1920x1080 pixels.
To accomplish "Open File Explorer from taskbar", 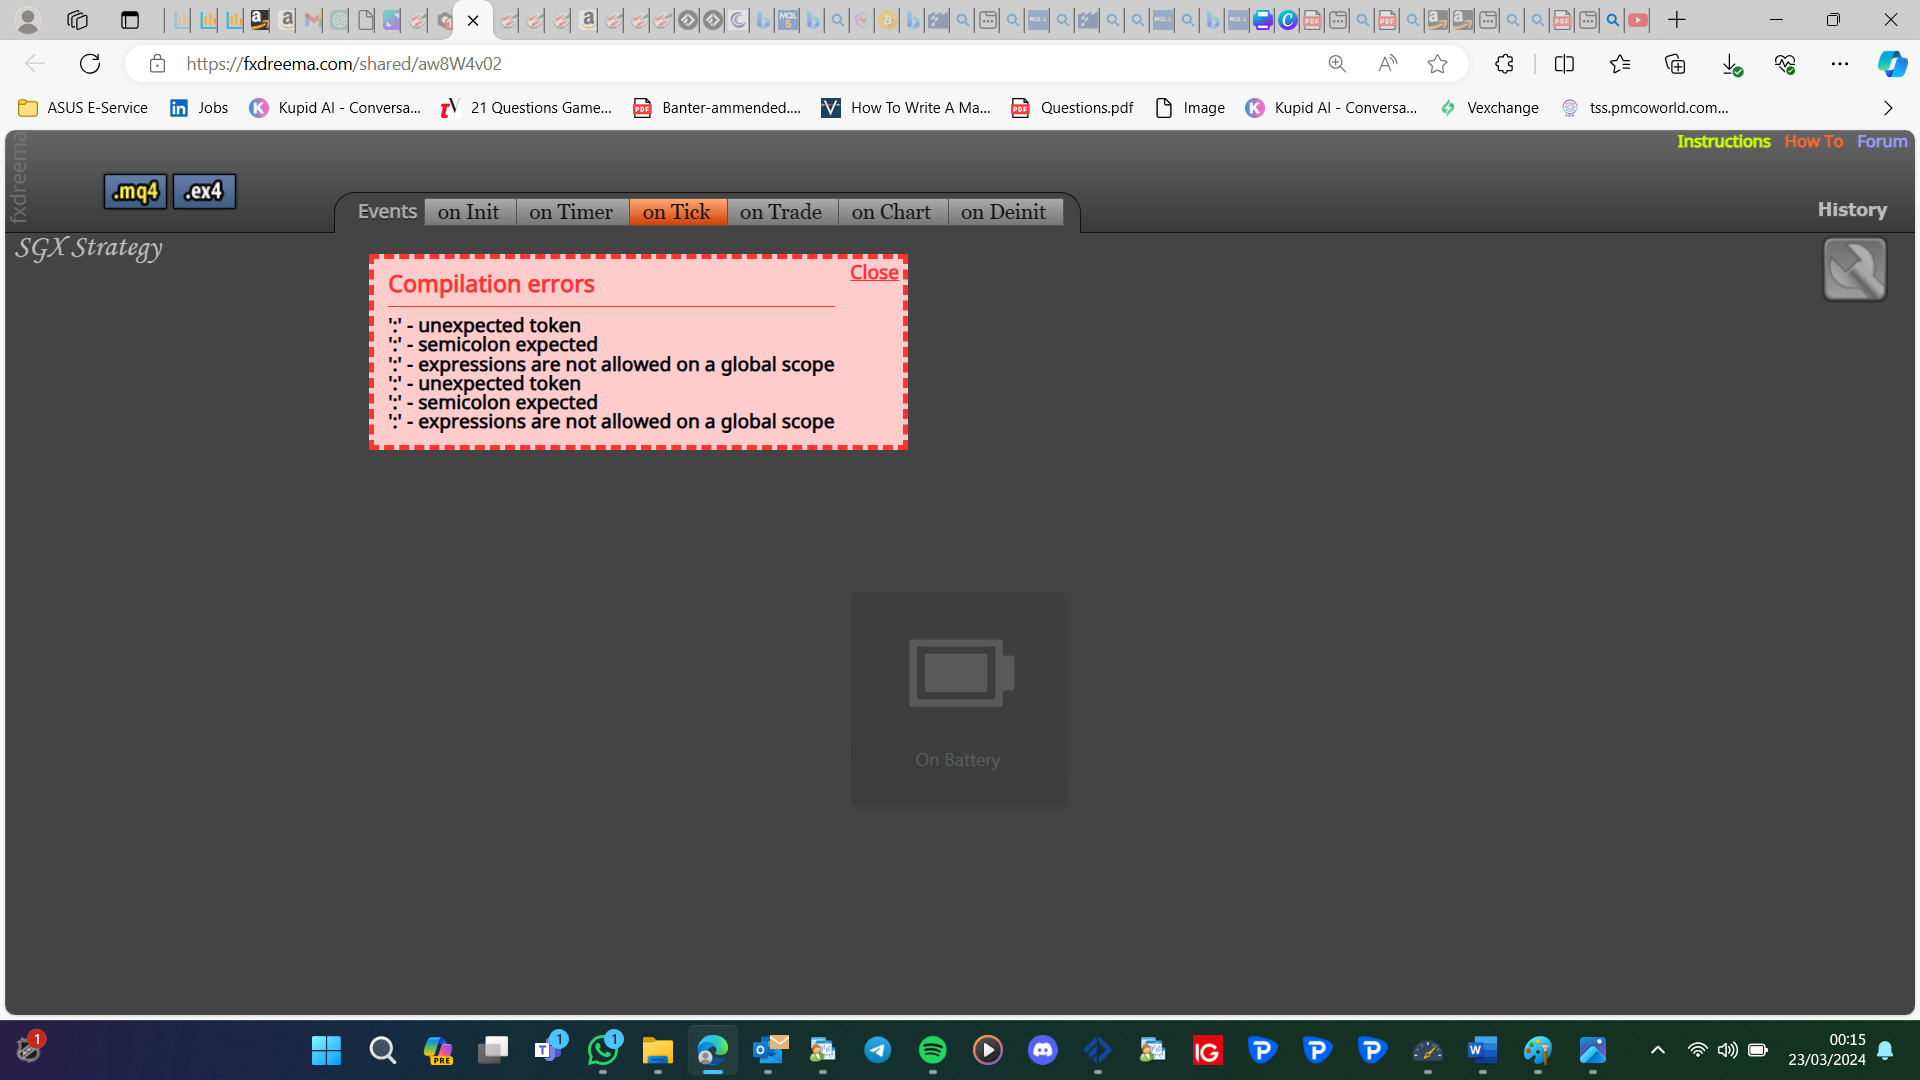I will [x=657, y=1050].
